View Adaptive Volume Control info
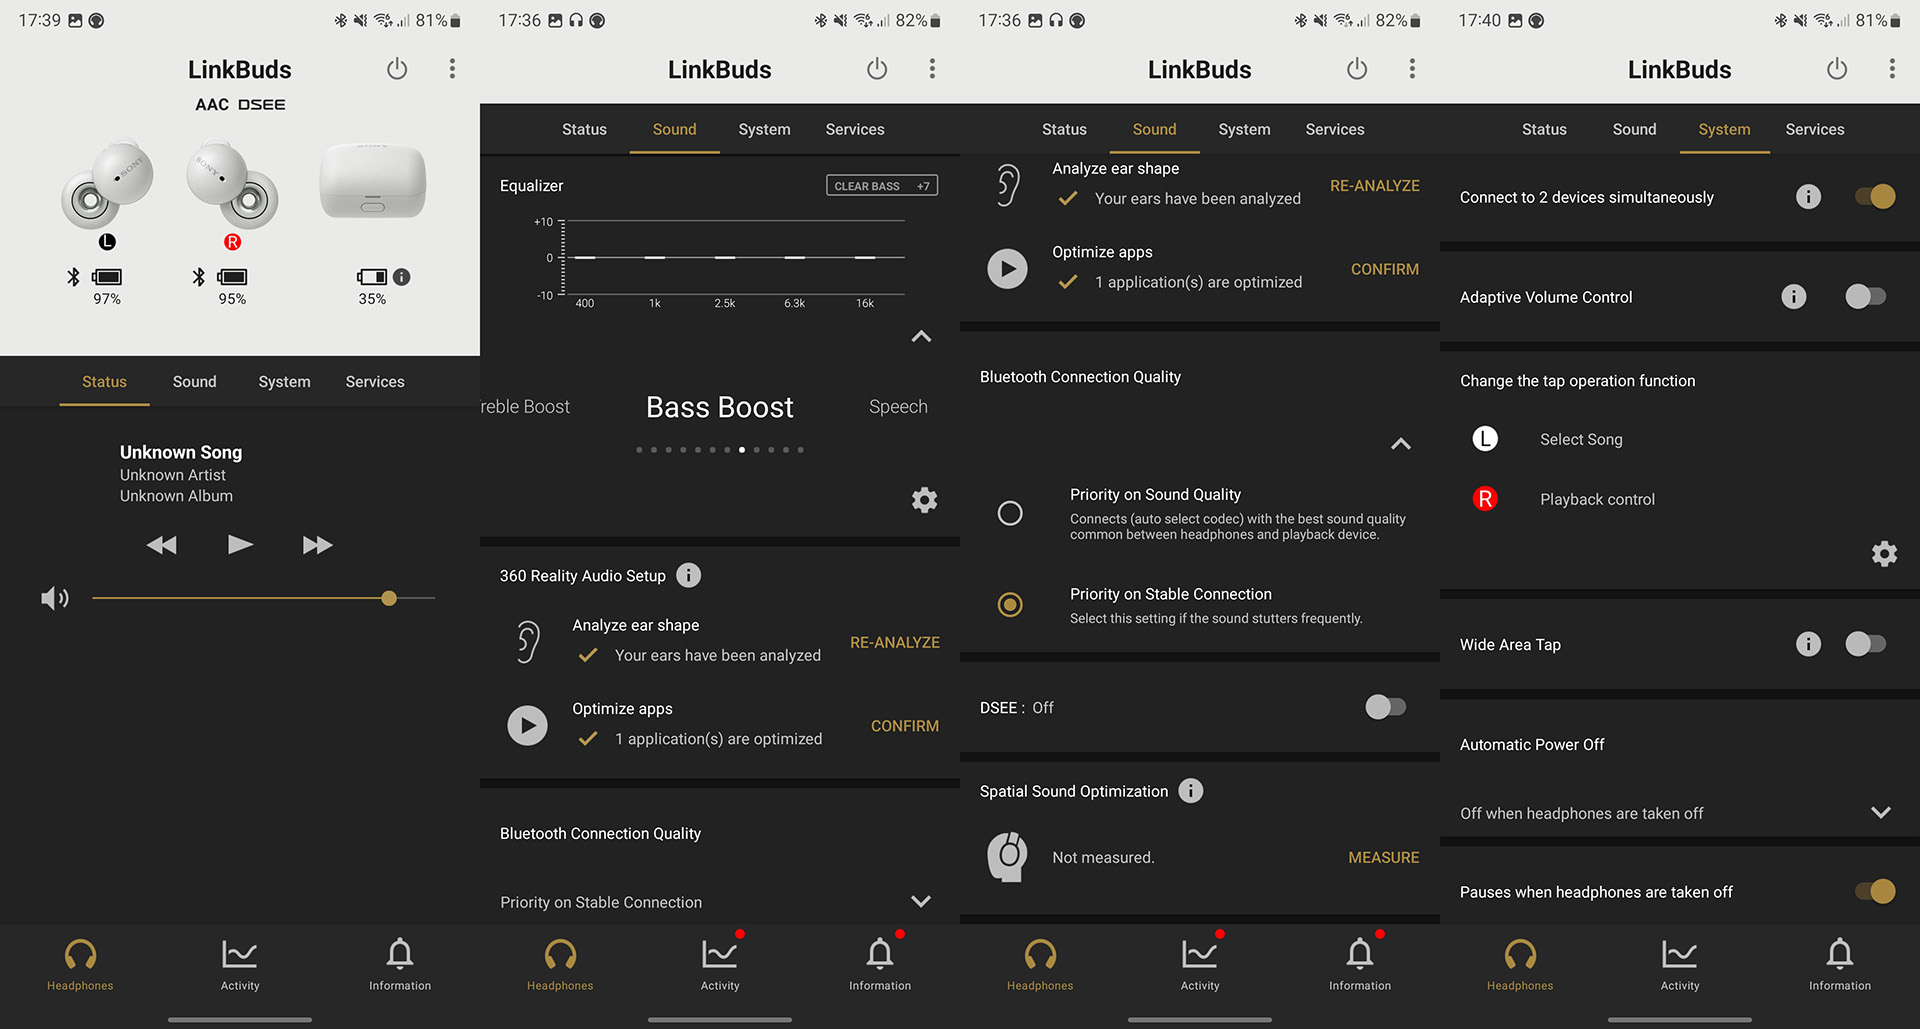The image size is (1920, 1029). (1794, 297)
